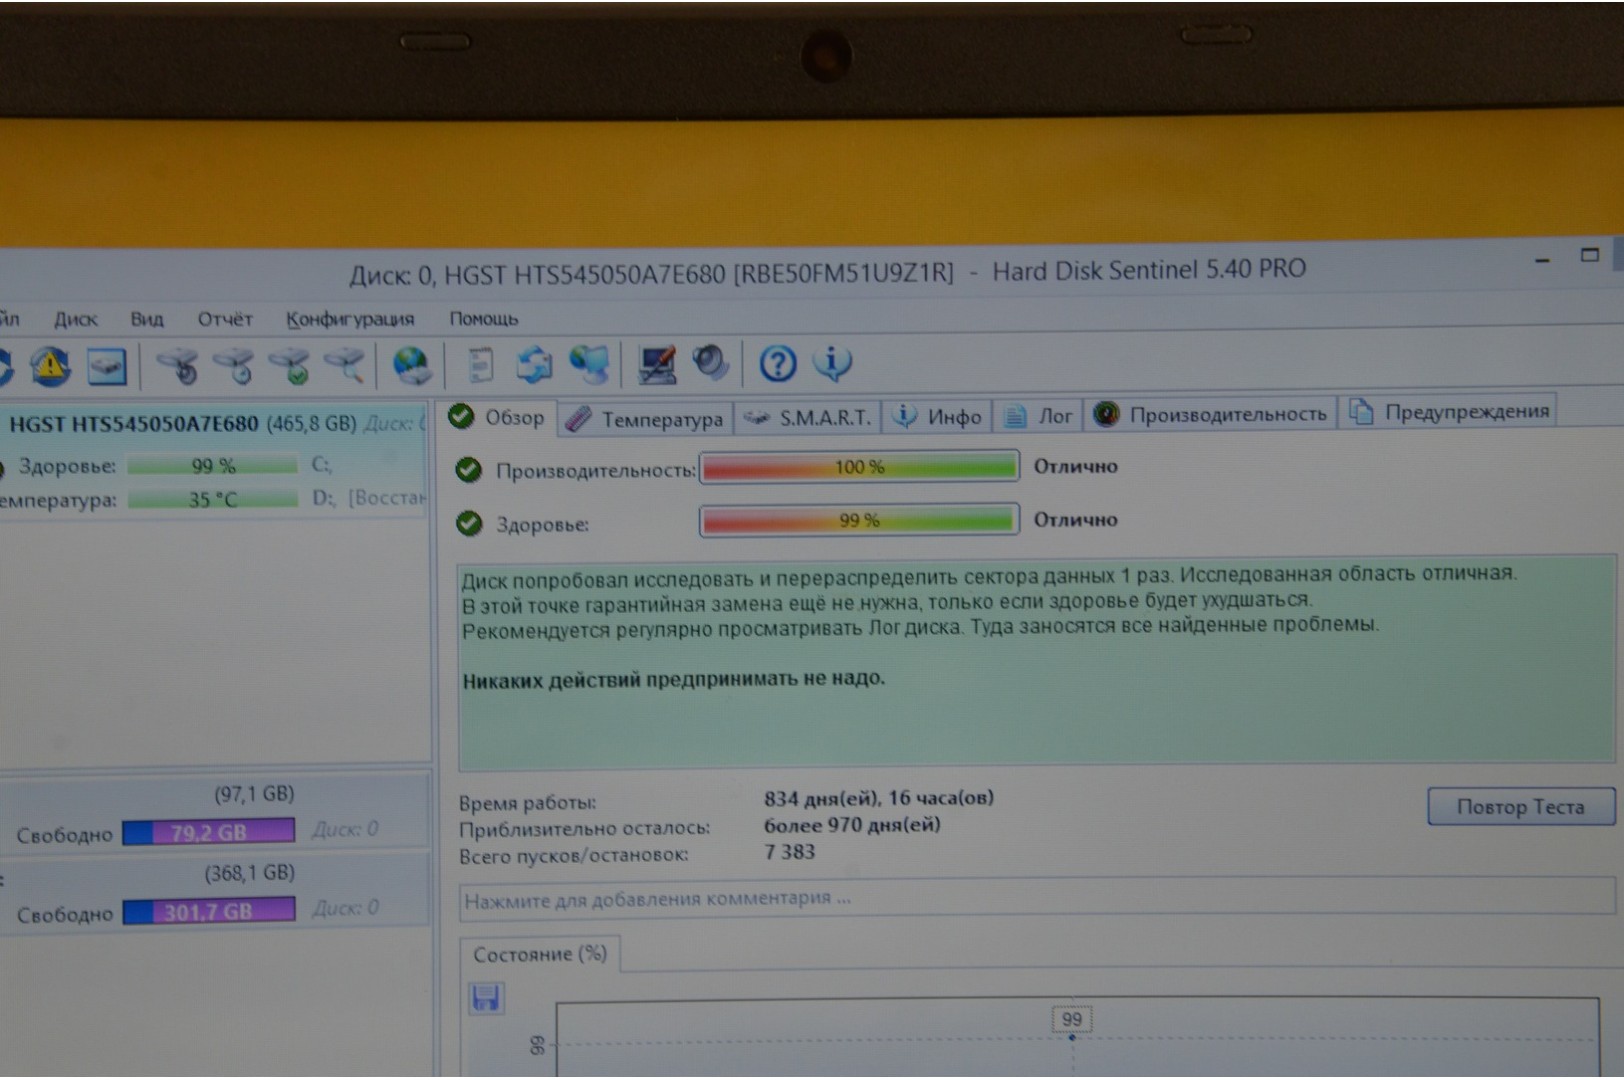This screenshot has height=1080, width=1624.
Task: Switch to the Температура tab
Action: tap(646, 419)
